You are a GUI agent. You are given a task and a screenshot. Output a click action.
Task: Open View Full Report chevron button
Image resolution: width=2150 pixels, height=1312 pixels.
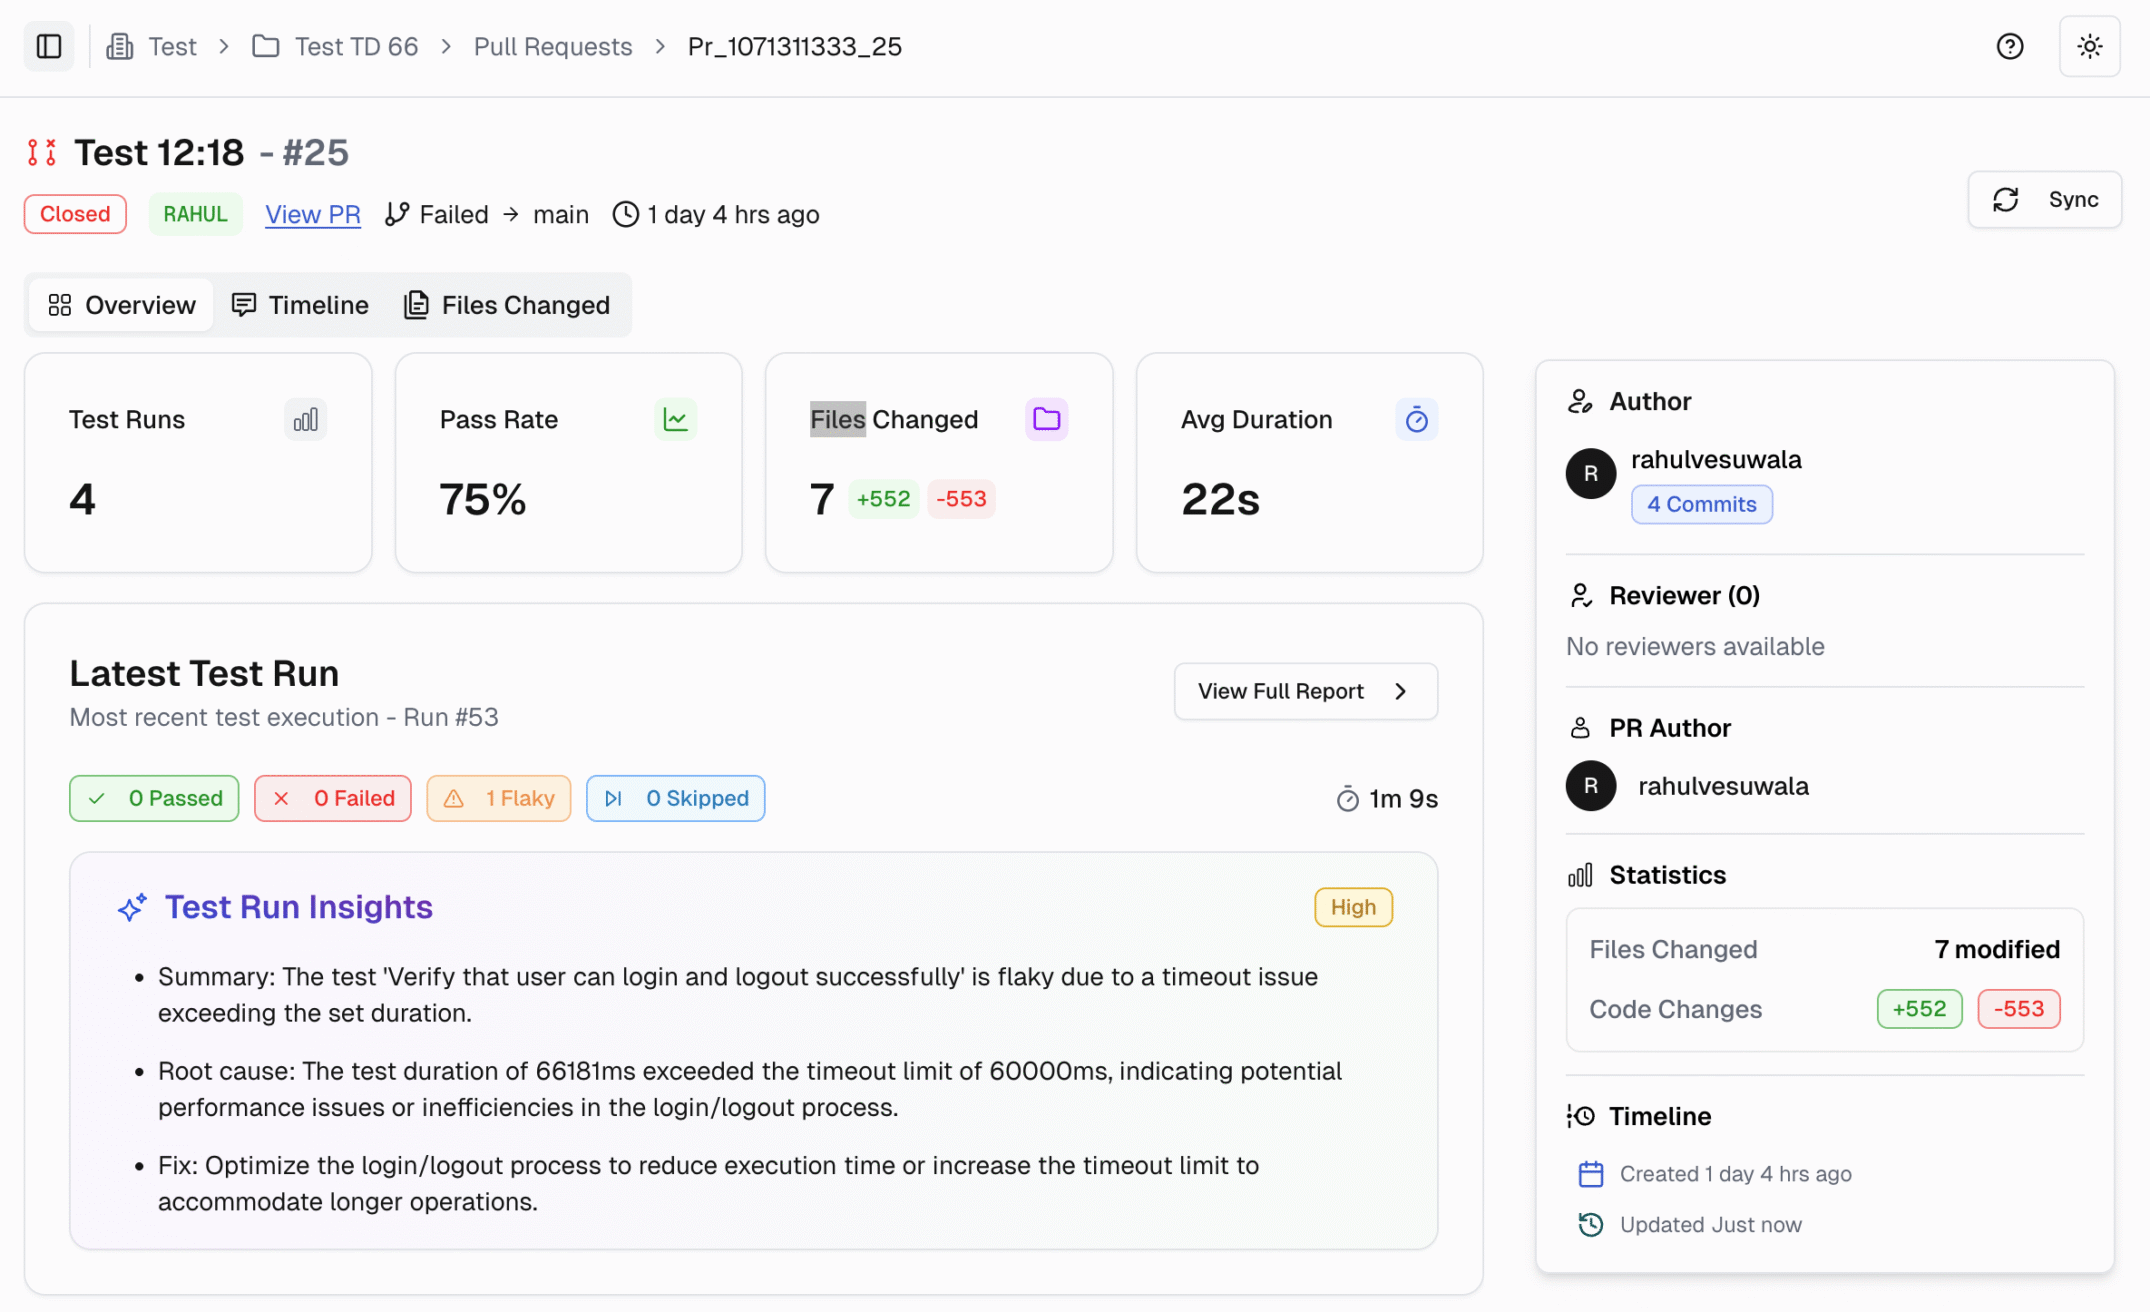[1305, 691]
